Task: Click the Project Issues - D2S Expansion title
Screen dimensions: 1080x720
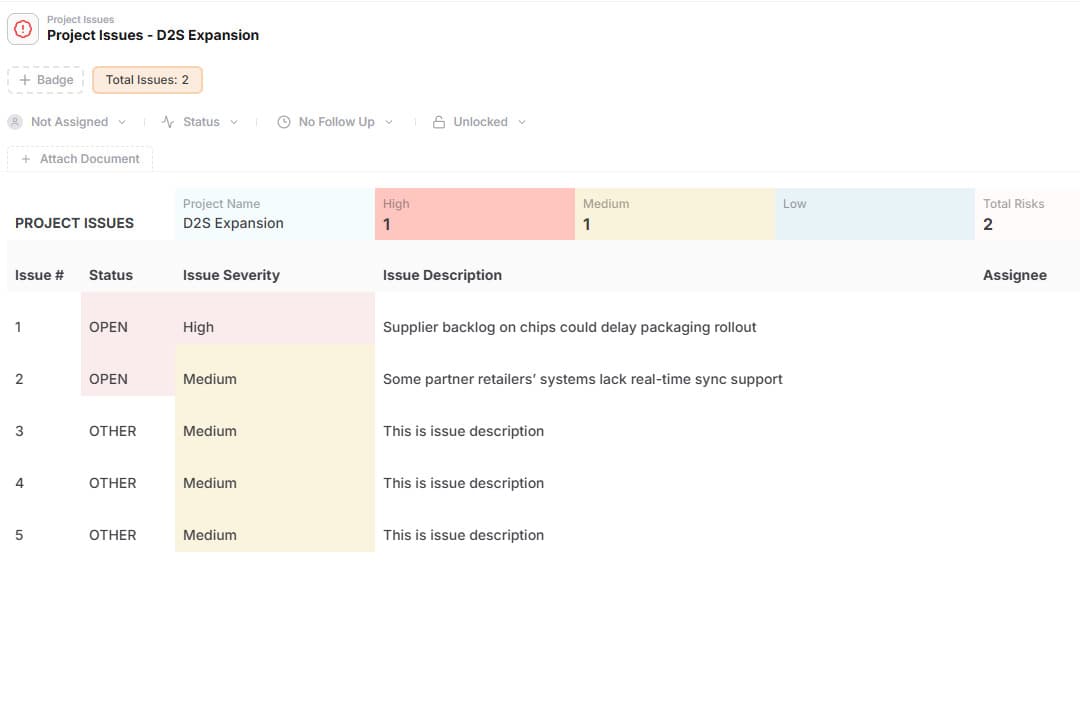Action: pyautogui.click(x=153, y=35)
